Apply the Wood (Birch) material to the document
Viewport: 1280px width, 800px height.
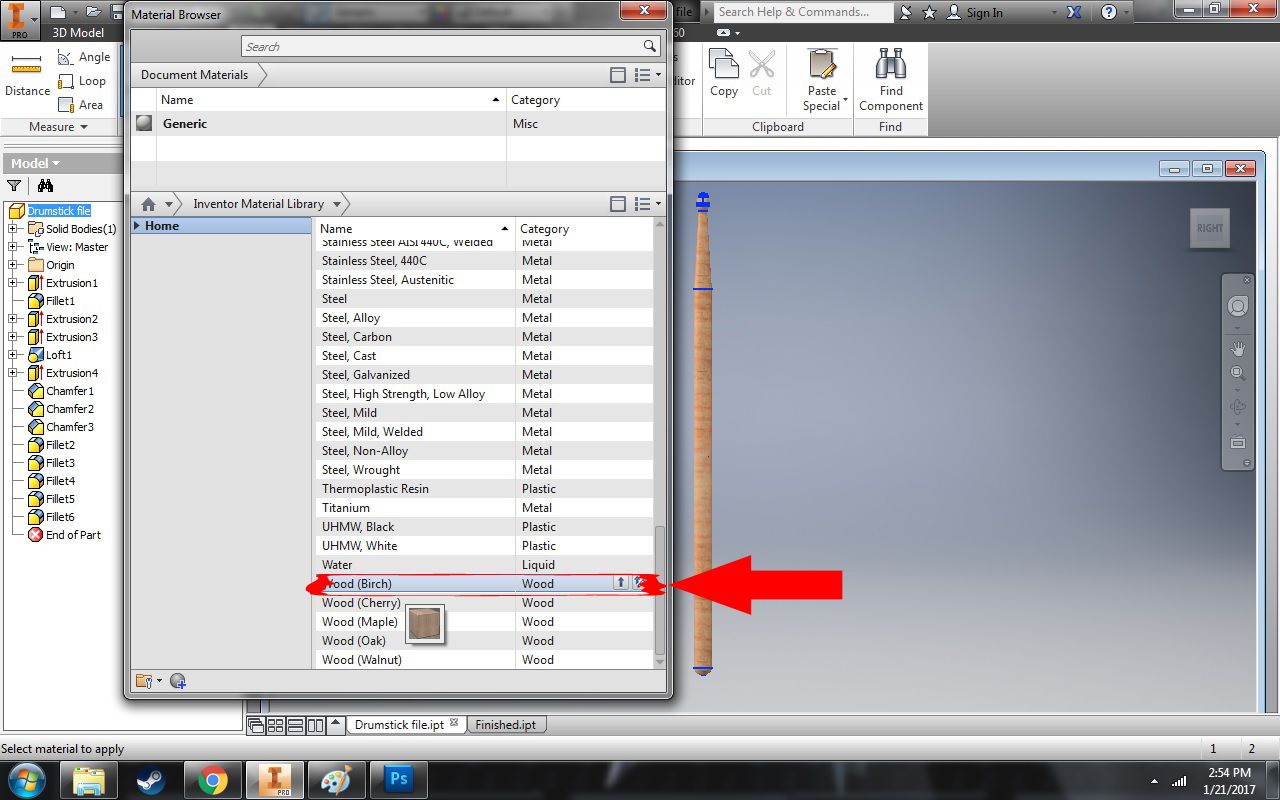[621, 583]
